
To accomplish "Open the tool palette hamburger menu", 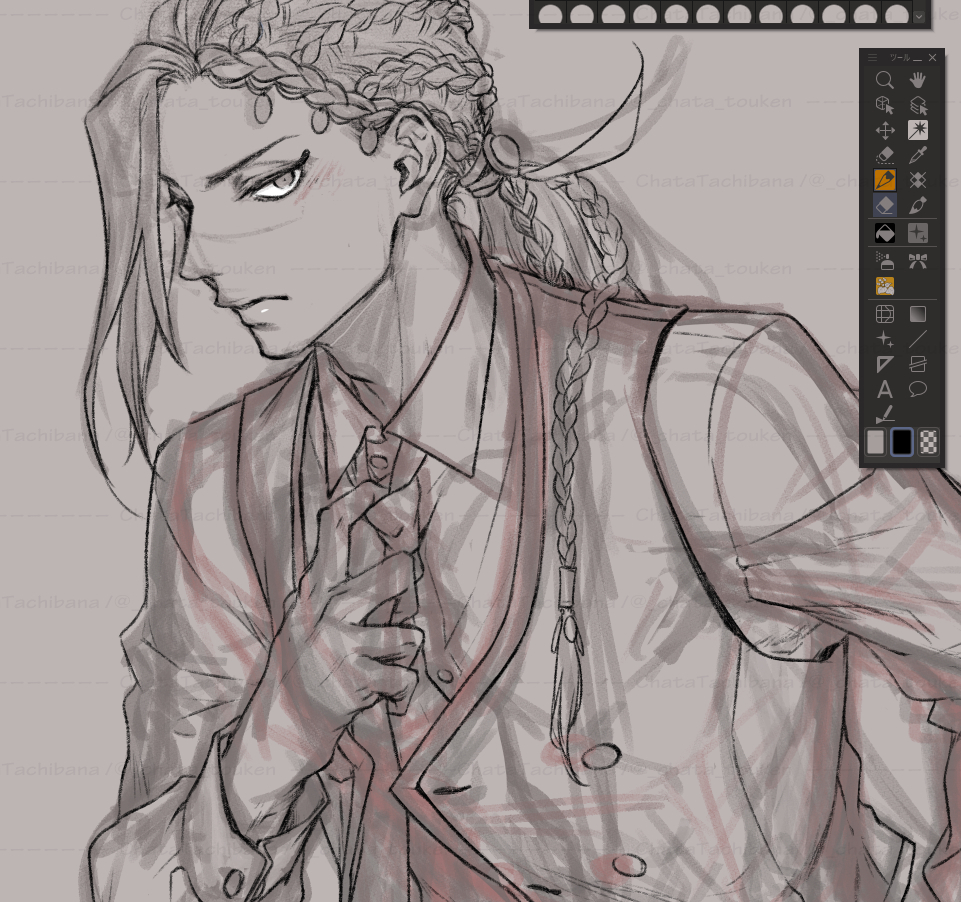I will (872, 58).
